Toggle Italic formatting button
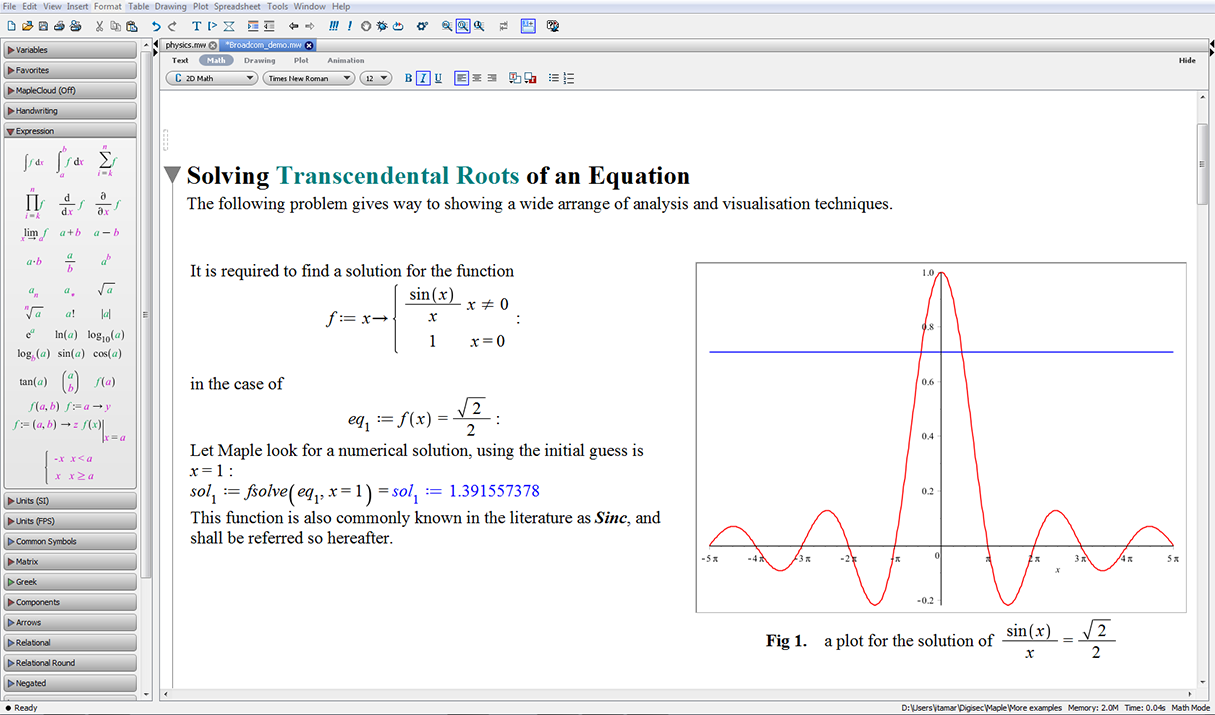The height and width of the screenshot is (715, 1215). (423, 78)
